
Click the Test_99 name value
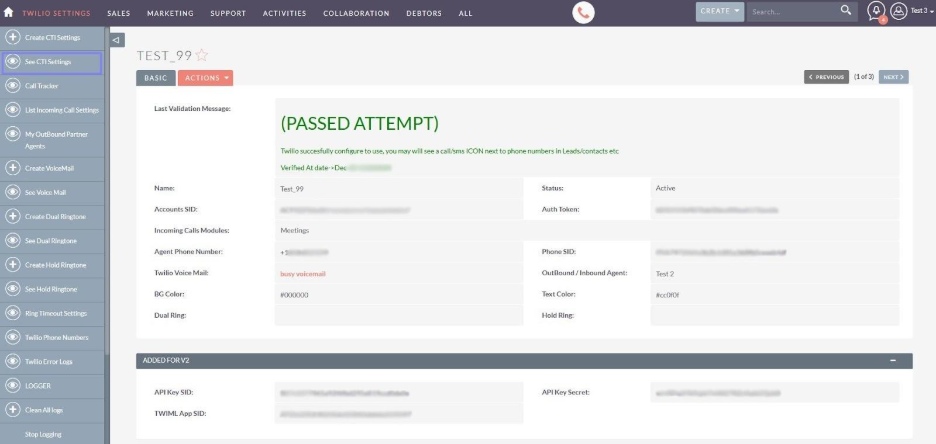291,188
